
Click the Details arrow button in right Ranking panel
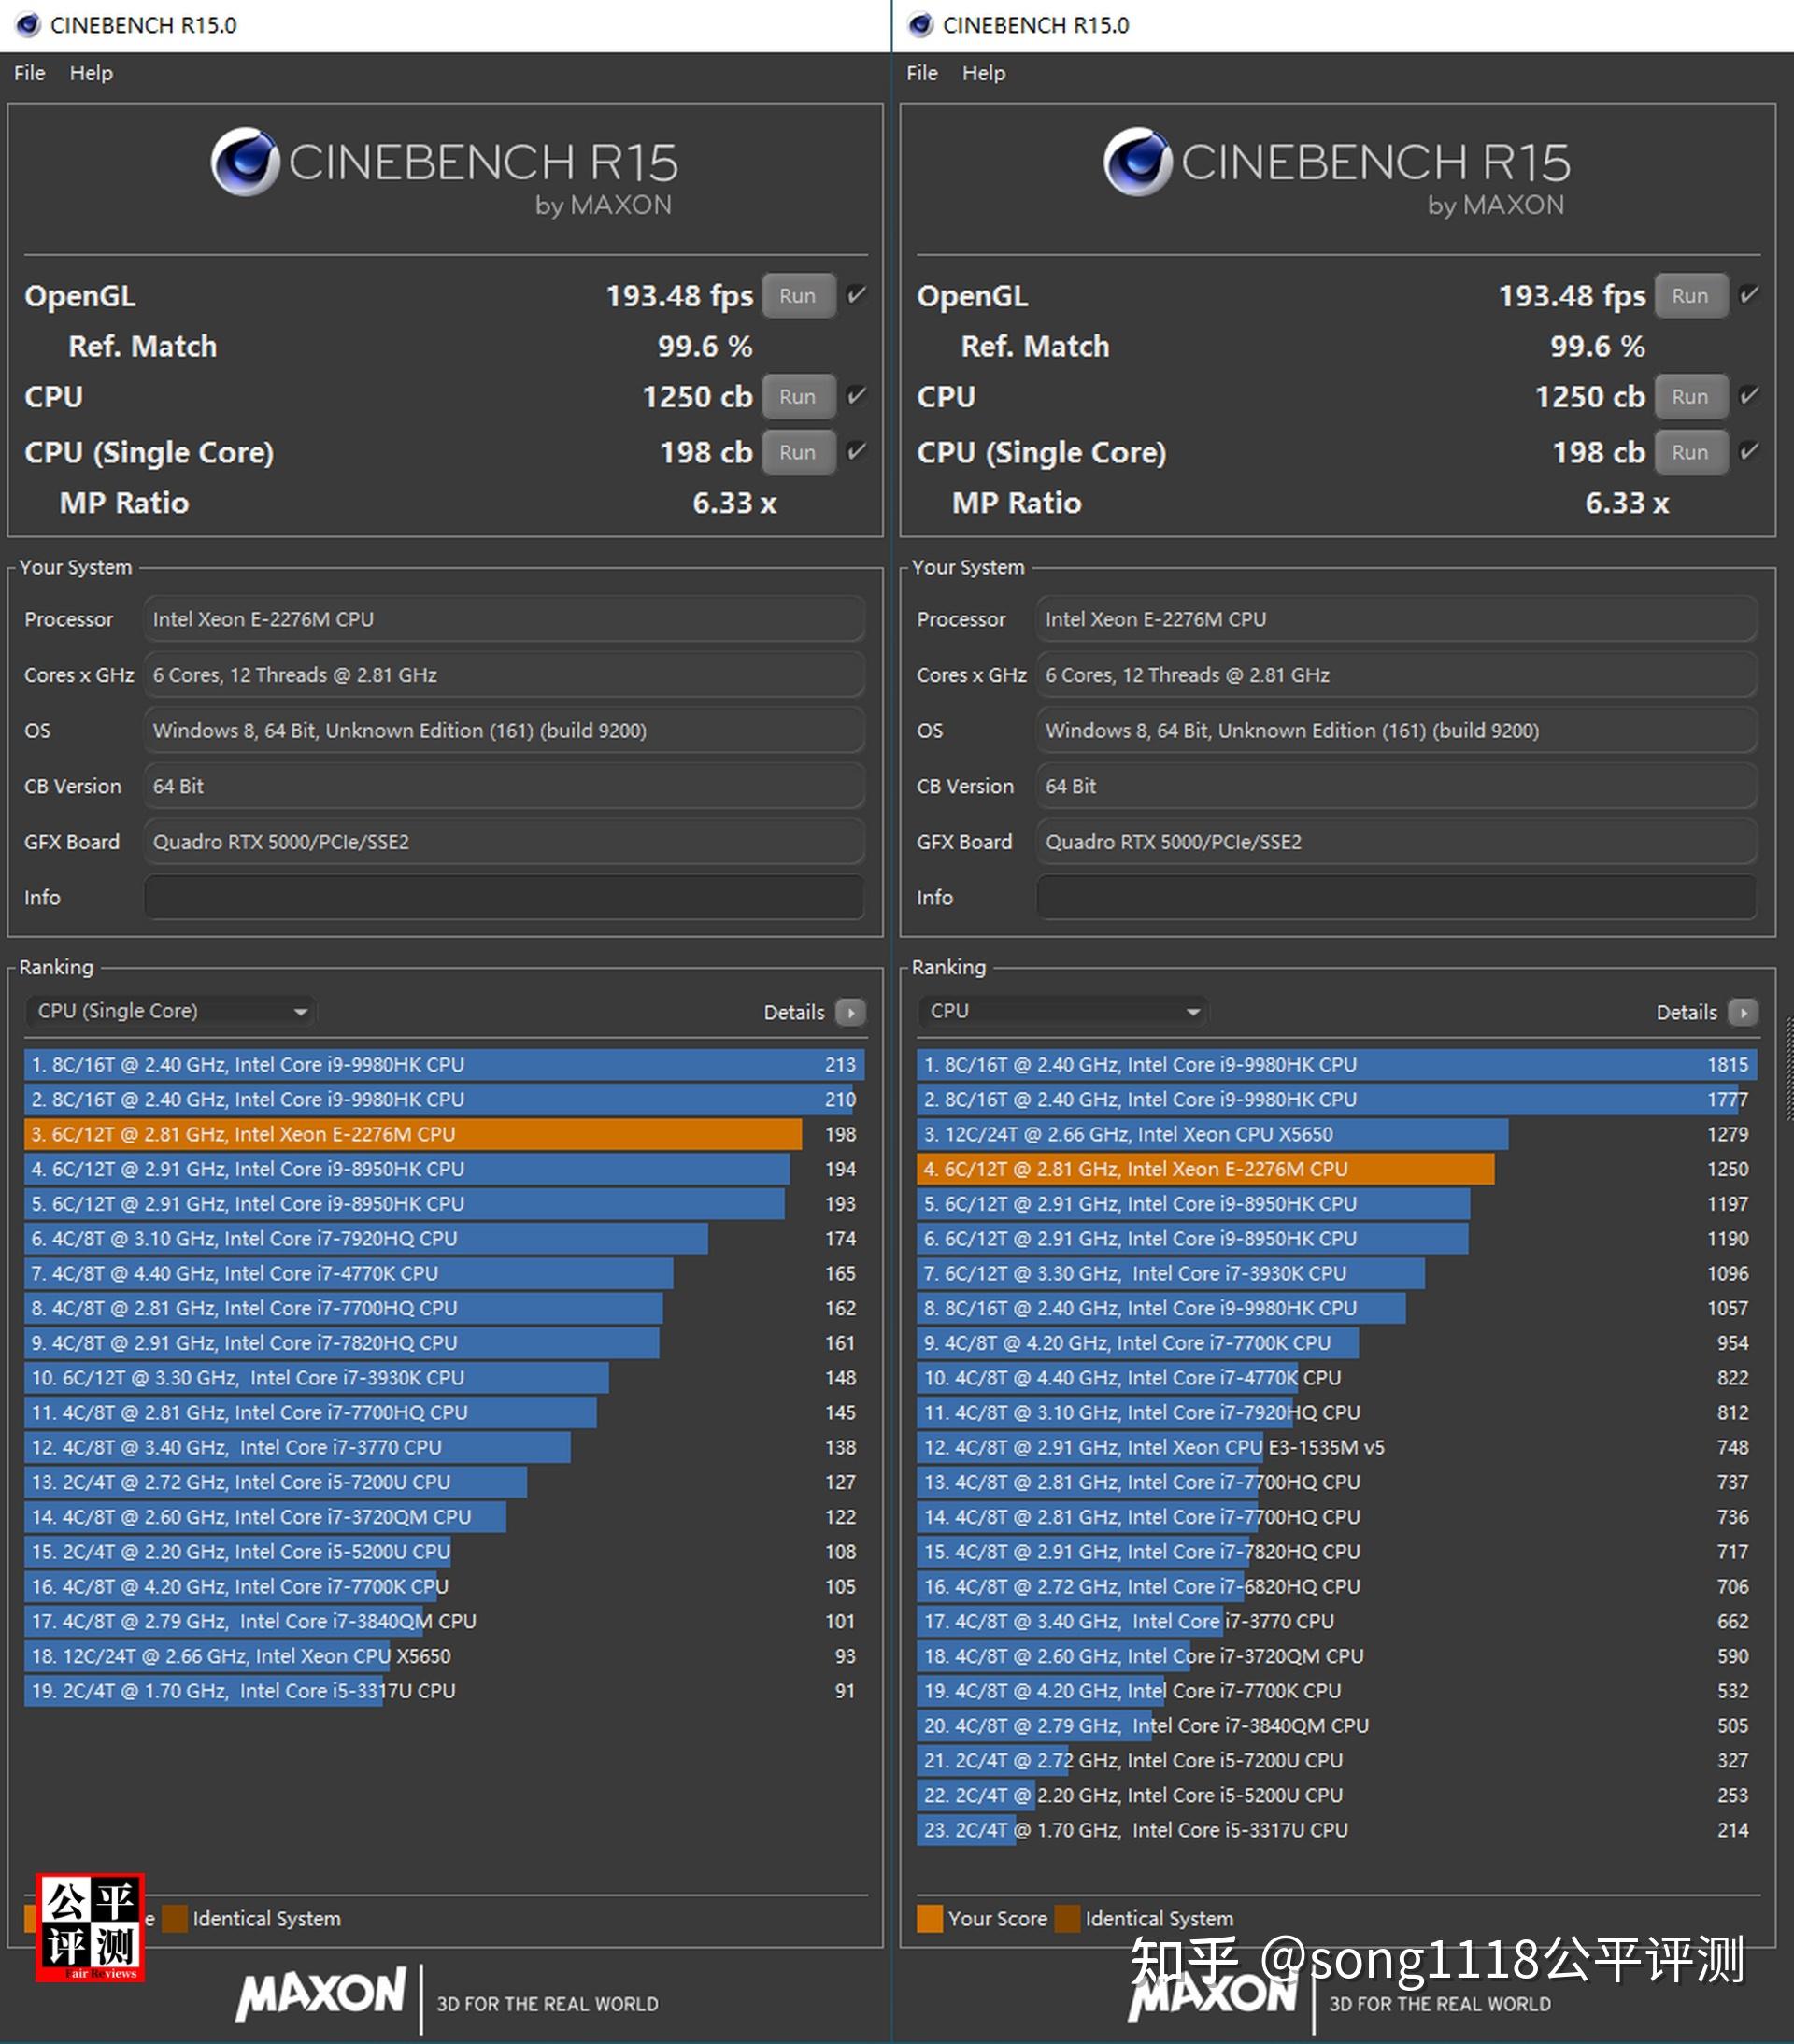point(1742,1012)
